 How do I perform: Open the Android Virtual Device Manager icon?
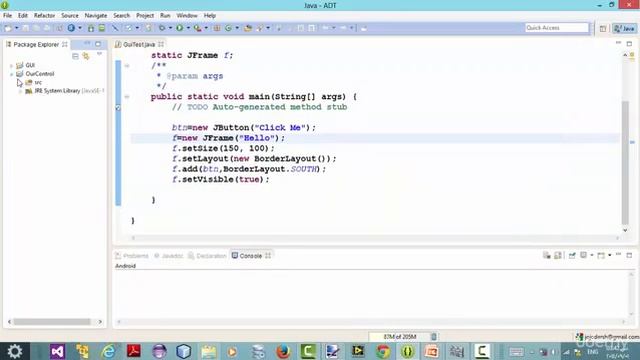102,28
